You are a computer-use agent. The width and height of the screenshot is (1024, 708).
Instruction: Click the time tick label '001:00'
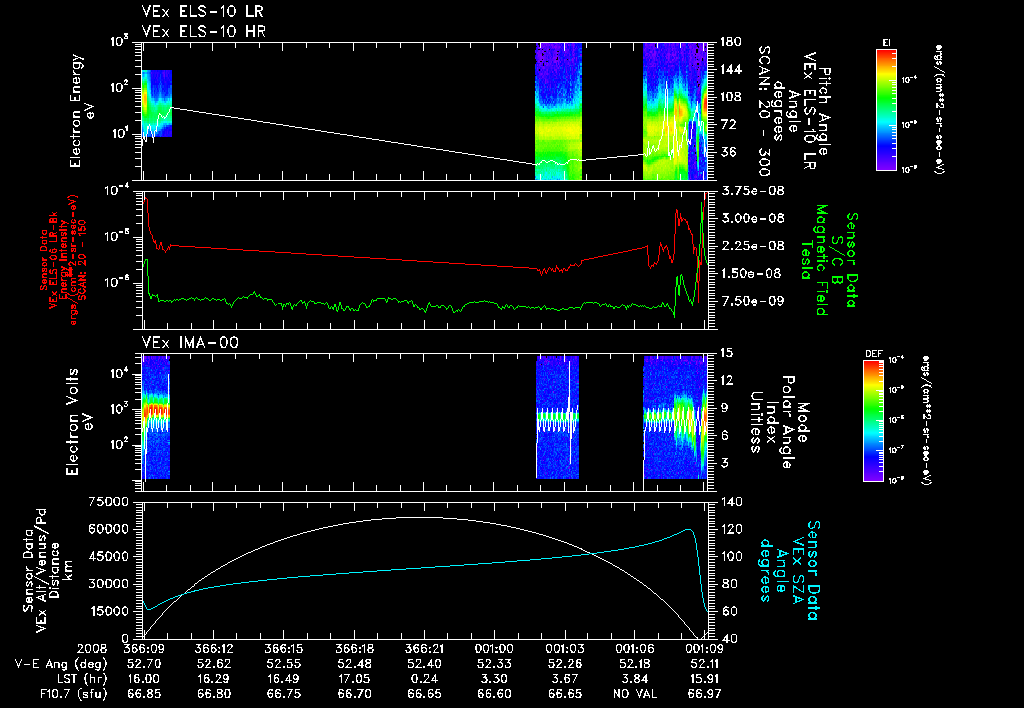[x=494, y=649]
